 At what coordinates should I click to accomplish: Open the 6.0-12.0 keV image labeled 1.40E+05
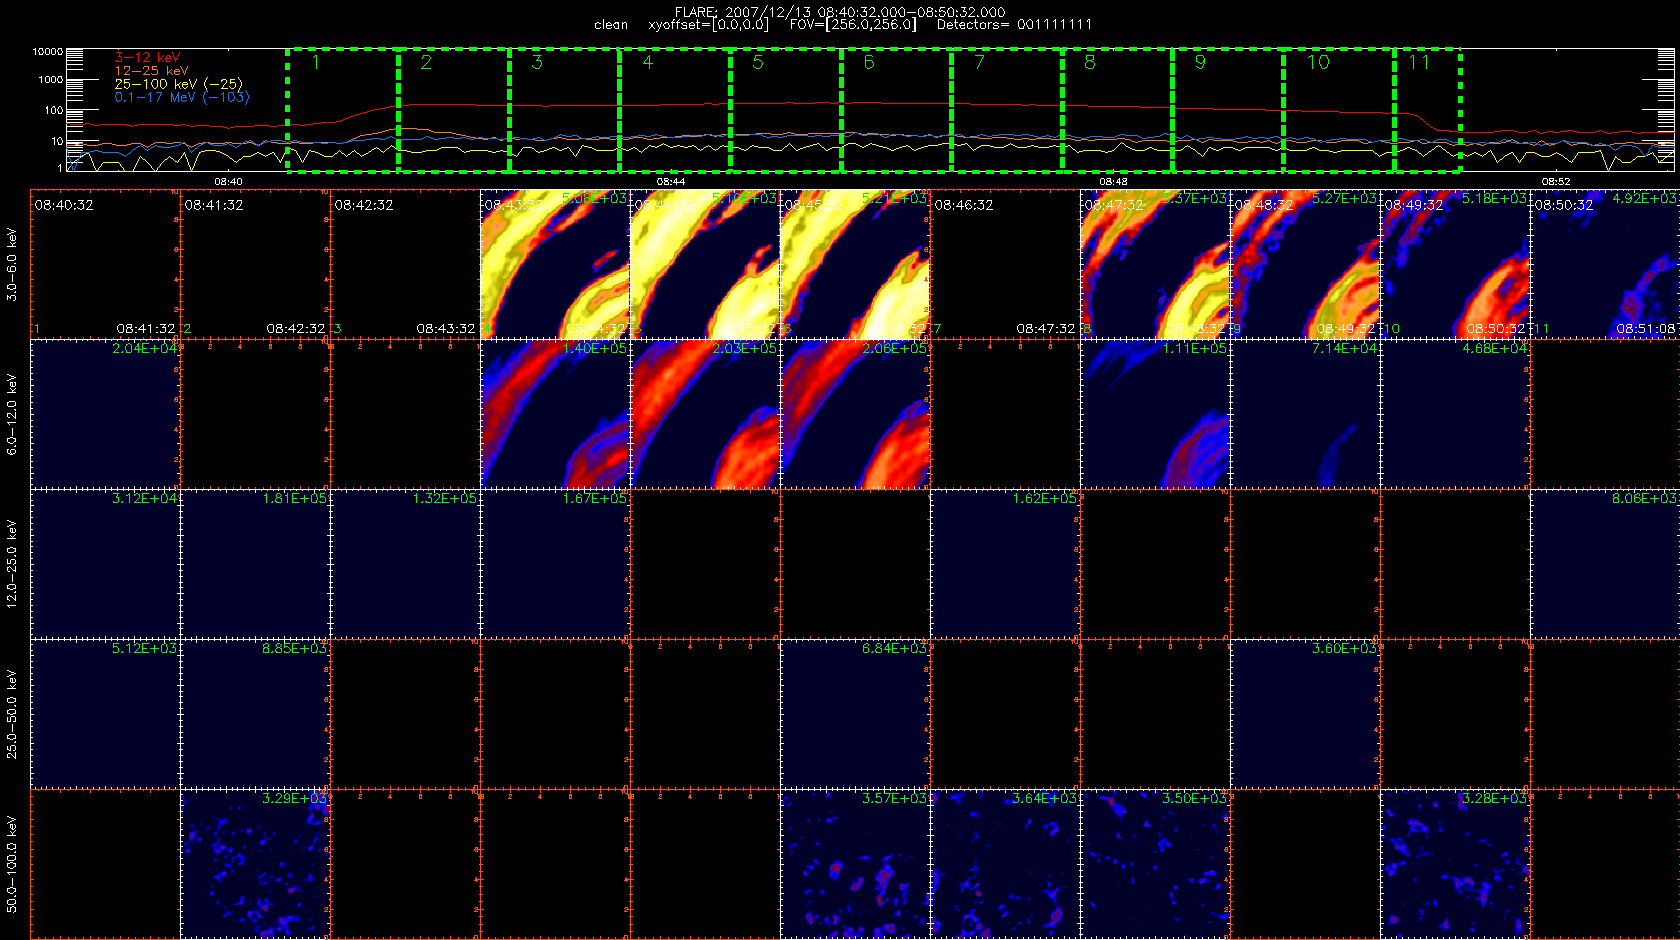pyautogui.click(x=555, y=414)
